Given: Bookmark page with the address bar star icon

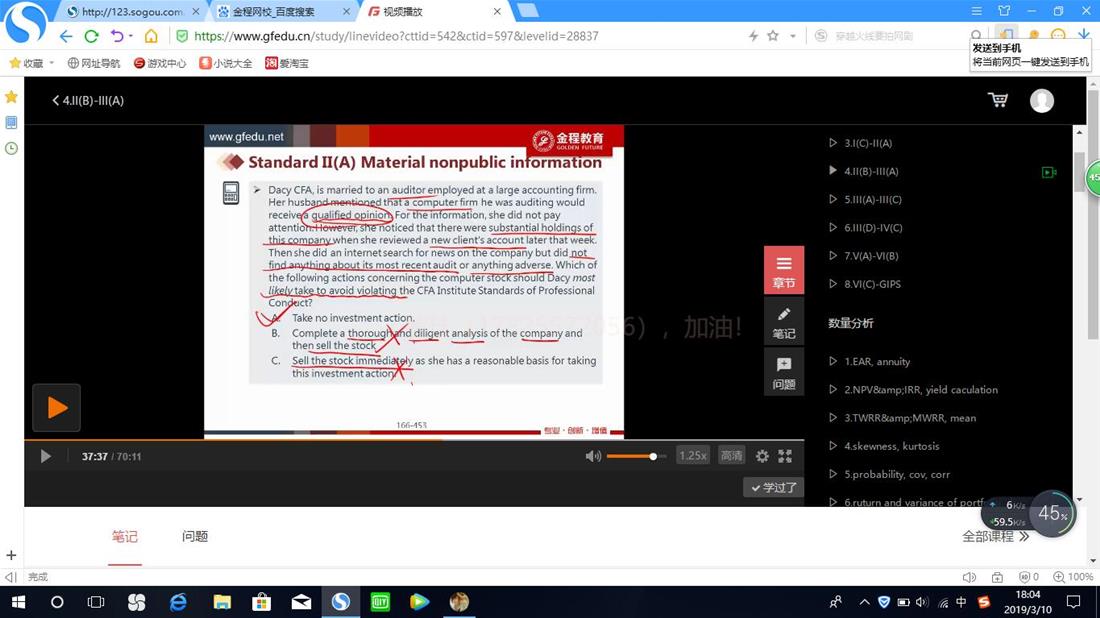Looking at the screenshot, I should click(772, 36).
